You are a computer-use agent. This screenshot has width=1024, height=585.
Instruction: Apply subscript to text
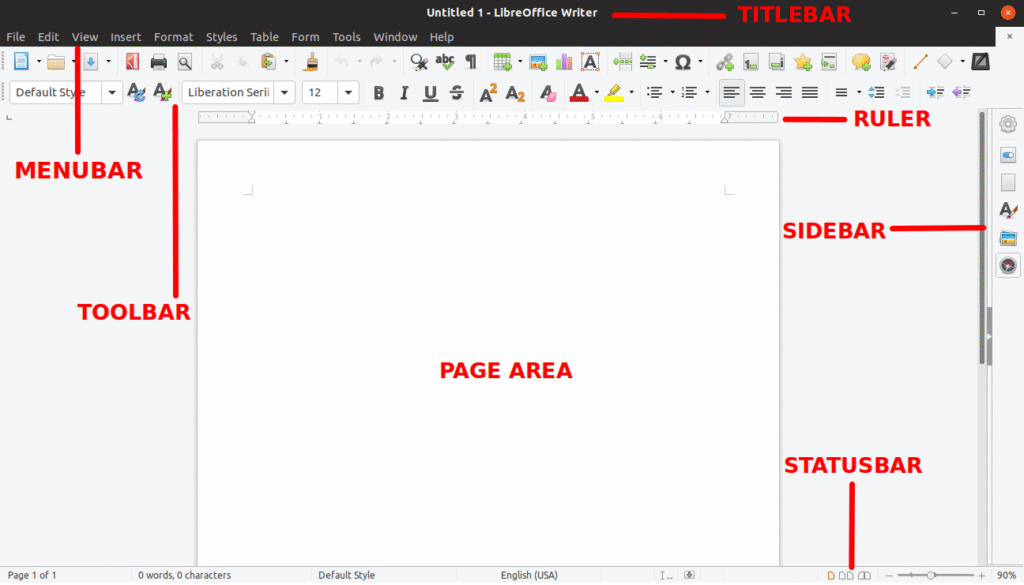pyautogui.click(x=515, y=93)
